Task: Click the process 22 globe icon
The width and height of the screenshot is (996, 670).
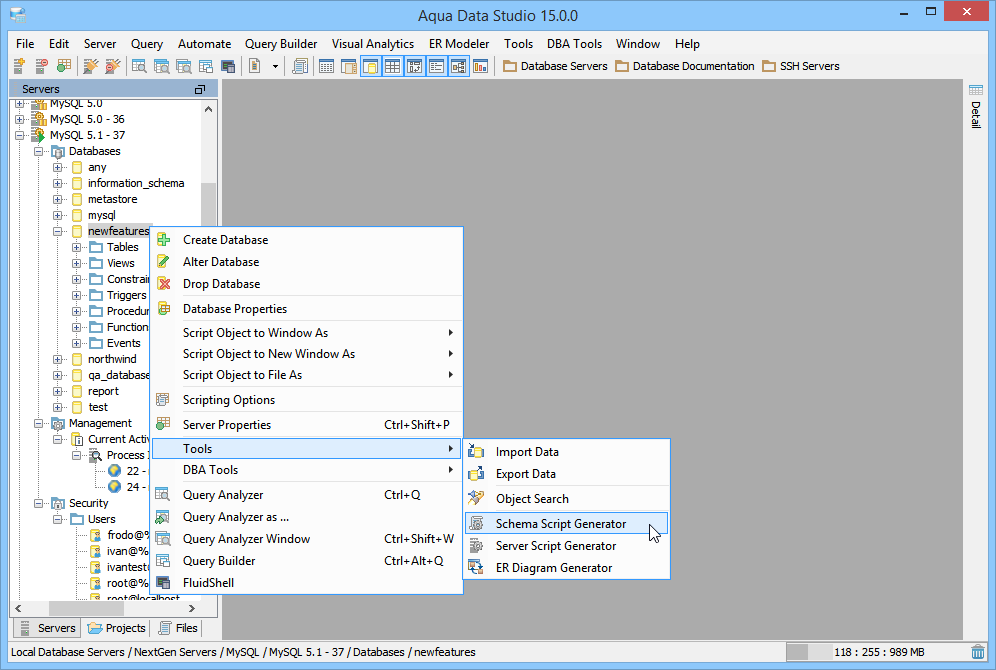Action: click(x=114, y=471)
